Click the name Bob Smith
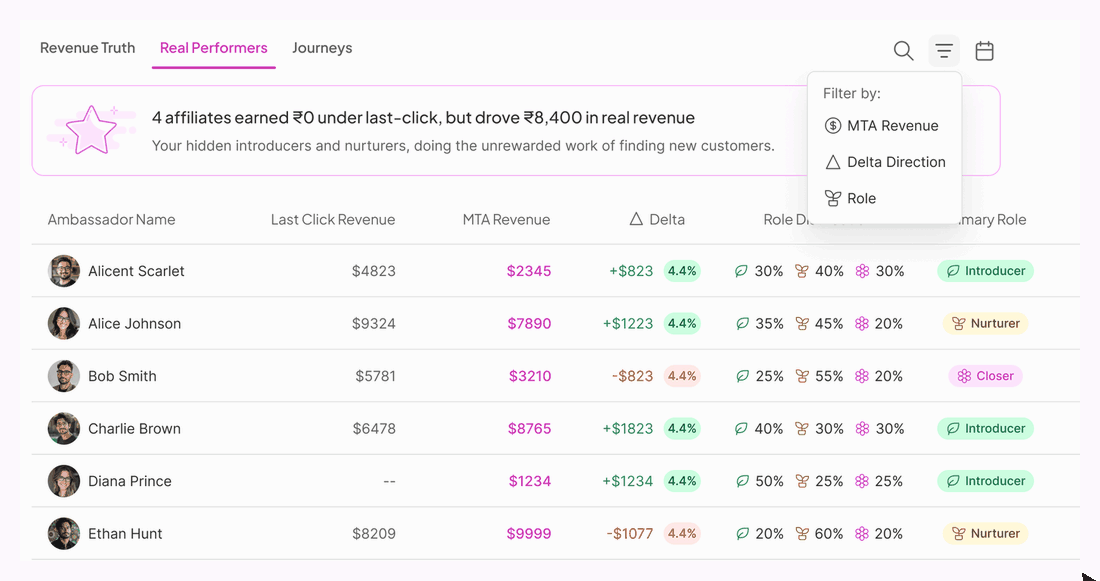 [x=122, y=376]
